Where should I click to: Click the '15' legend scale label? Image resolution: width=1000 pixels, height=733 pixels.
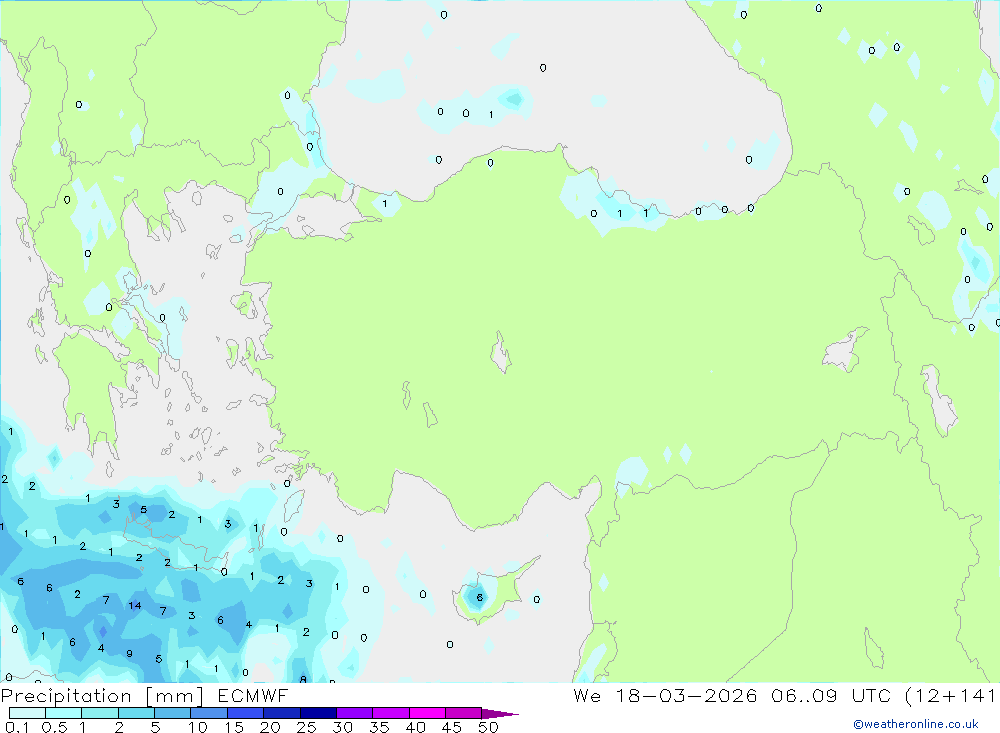[x=234, y=727]
